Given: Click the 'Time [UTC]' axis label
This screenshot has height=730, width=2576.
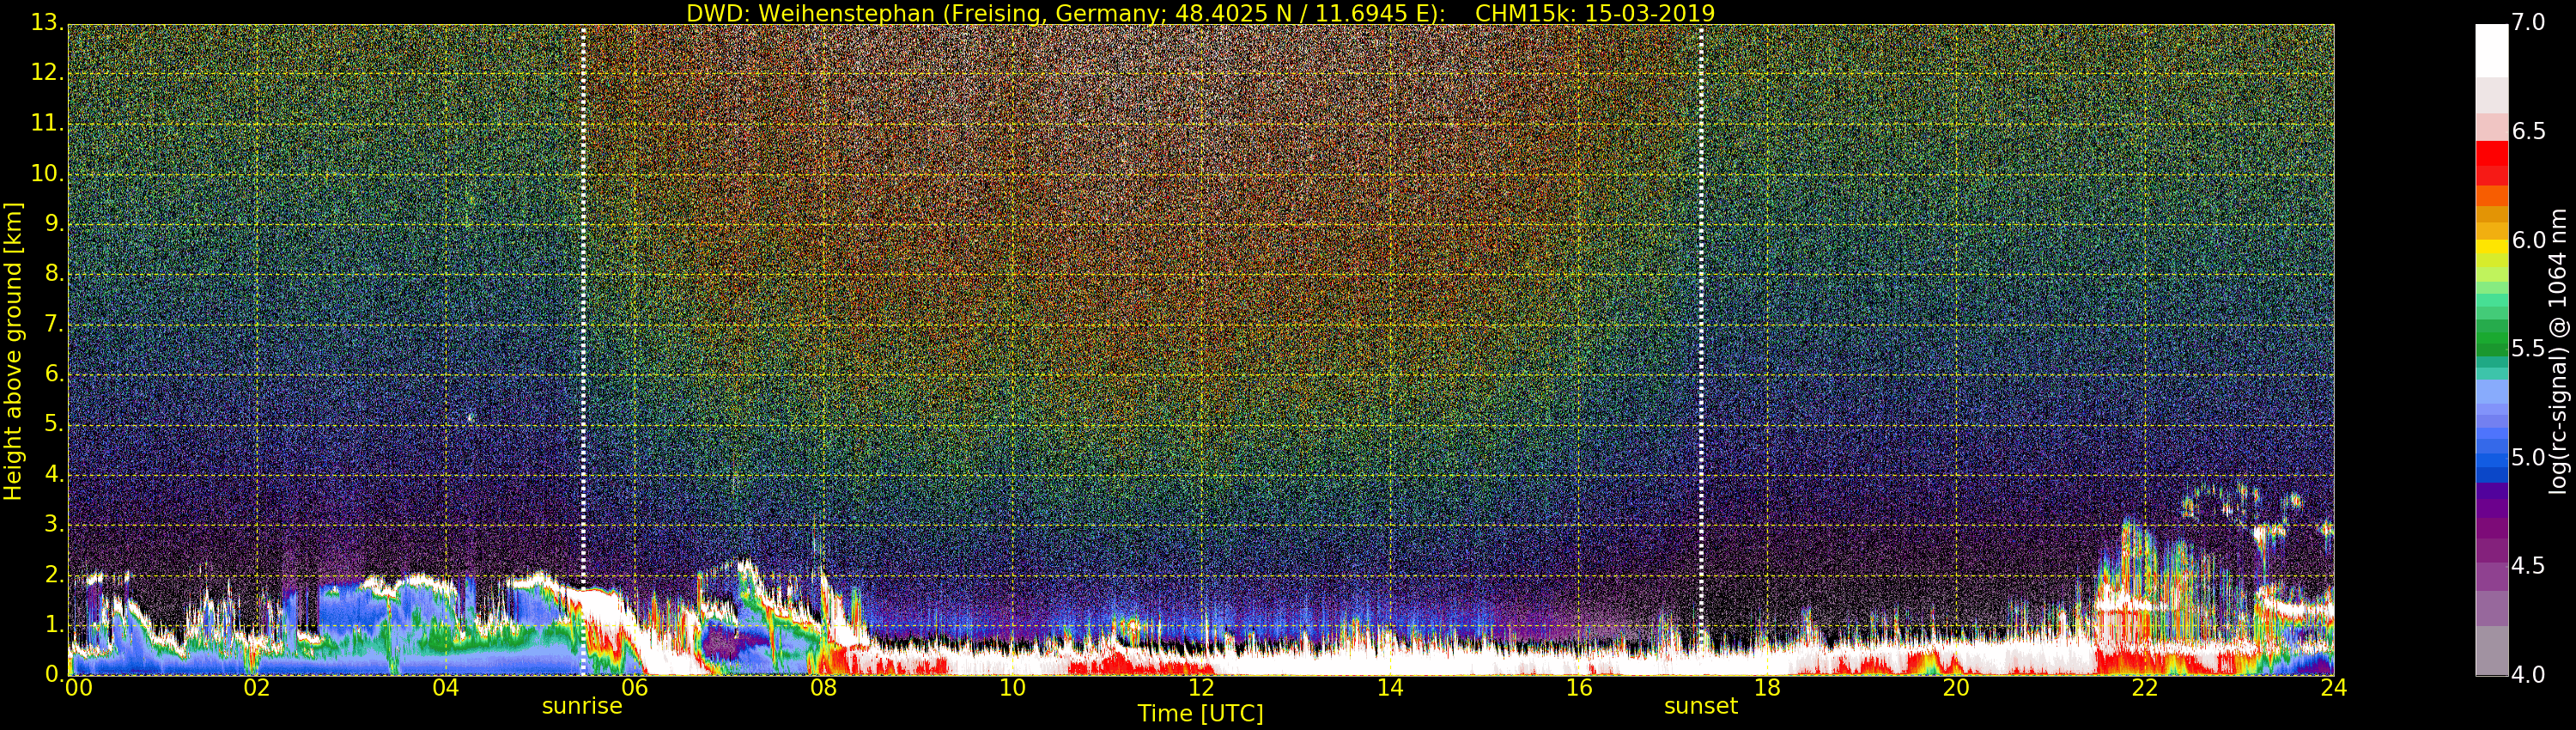Looking at the screenshot, I should click(x=1200, y=714).
